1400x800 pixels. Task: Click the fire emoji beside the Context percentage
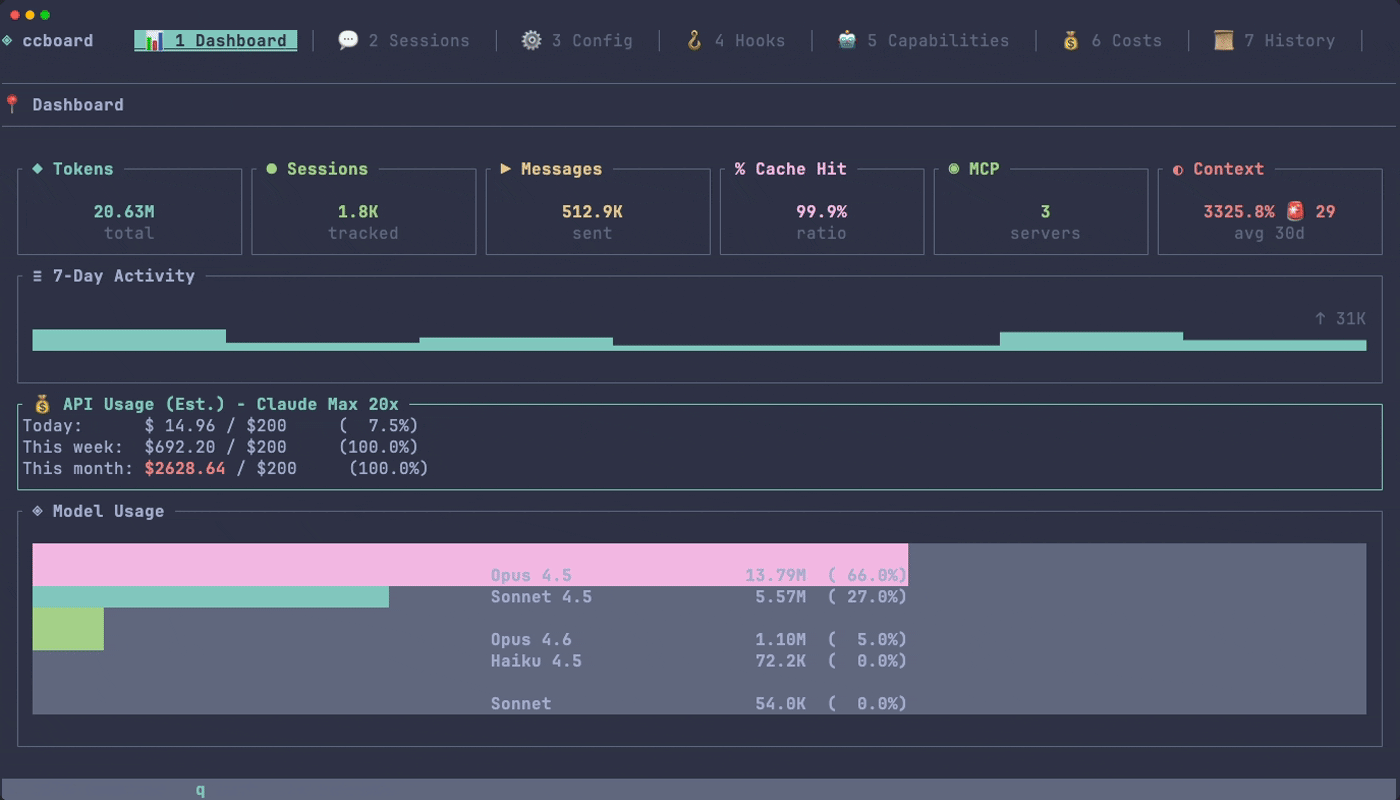1294,211
